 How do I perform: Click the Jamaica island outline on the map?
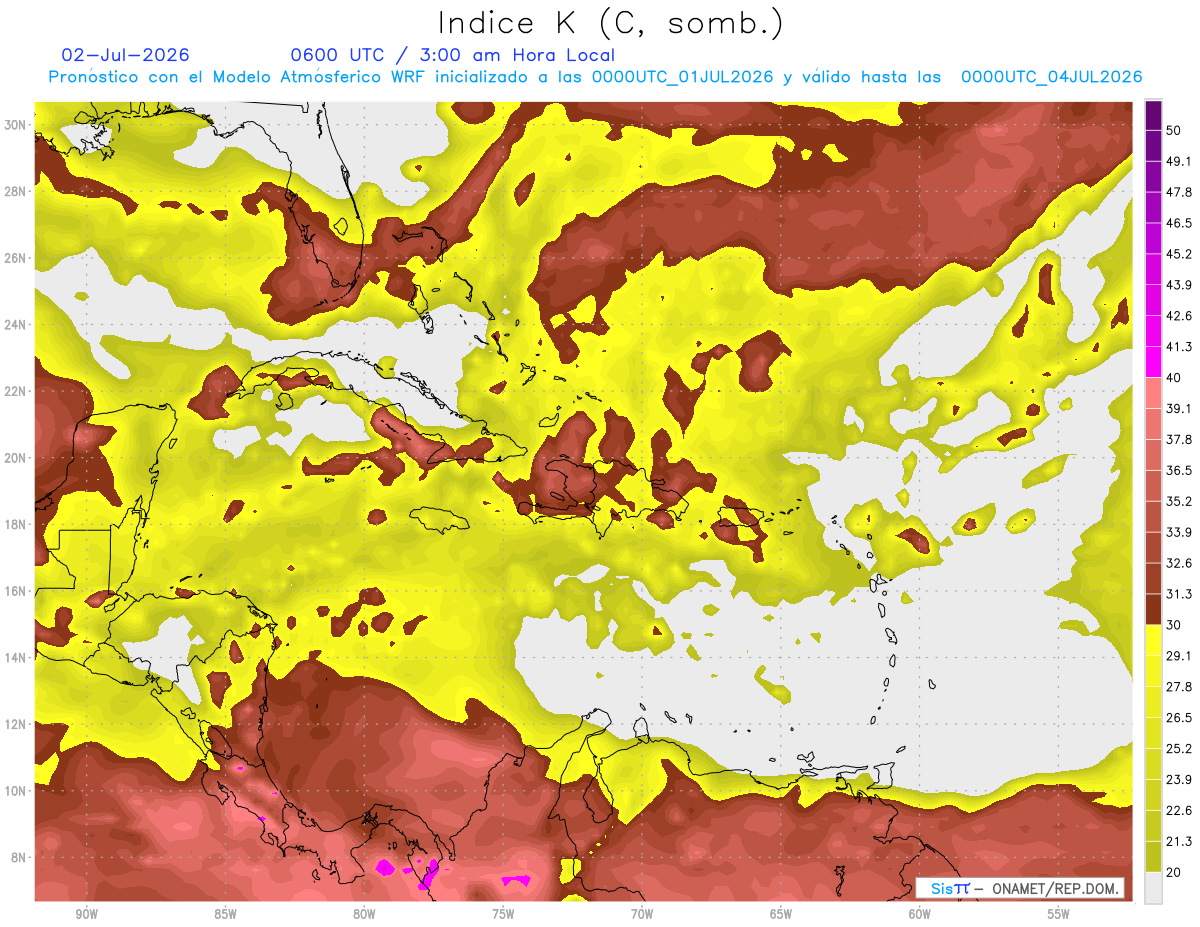click(x=441, y=519)
